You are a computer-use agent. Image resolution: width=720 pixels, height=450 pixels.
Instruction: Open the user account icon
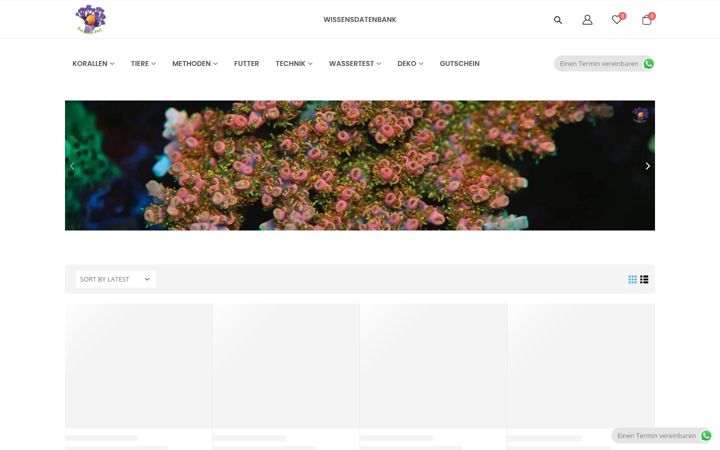(587, 20)
